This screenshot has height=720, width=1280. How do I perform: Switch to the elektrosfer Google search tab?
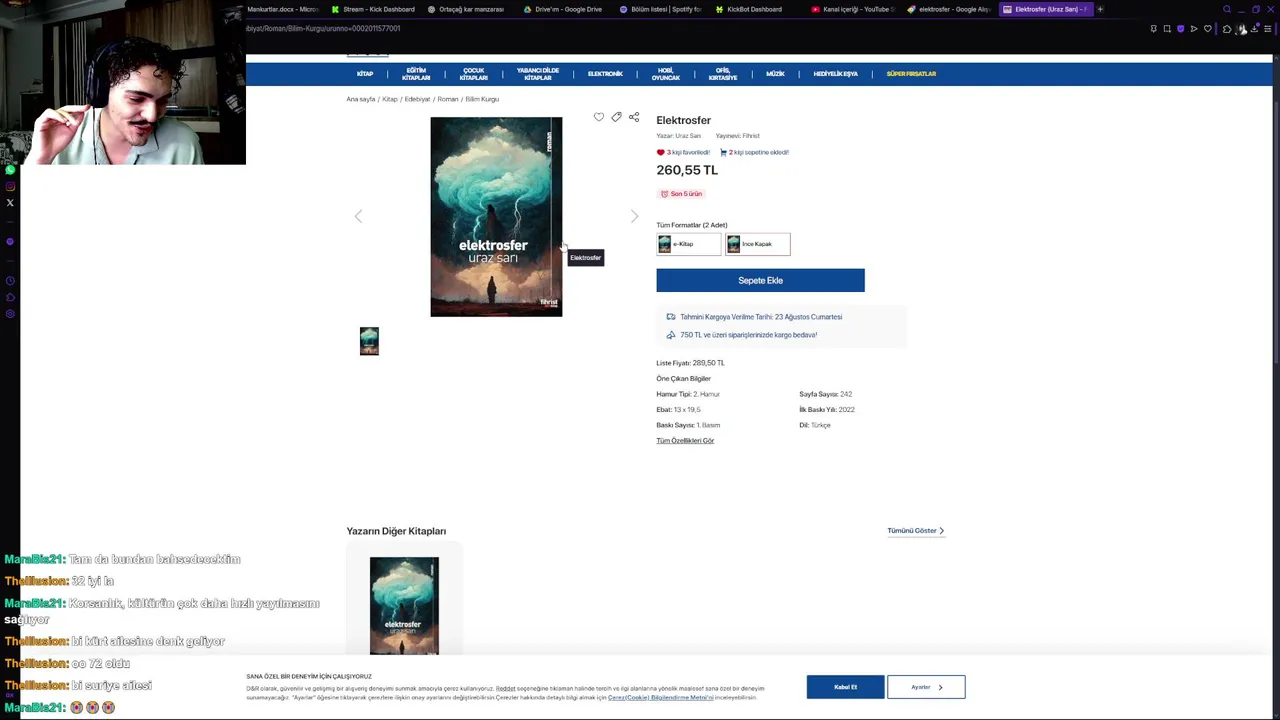[949, 9]
